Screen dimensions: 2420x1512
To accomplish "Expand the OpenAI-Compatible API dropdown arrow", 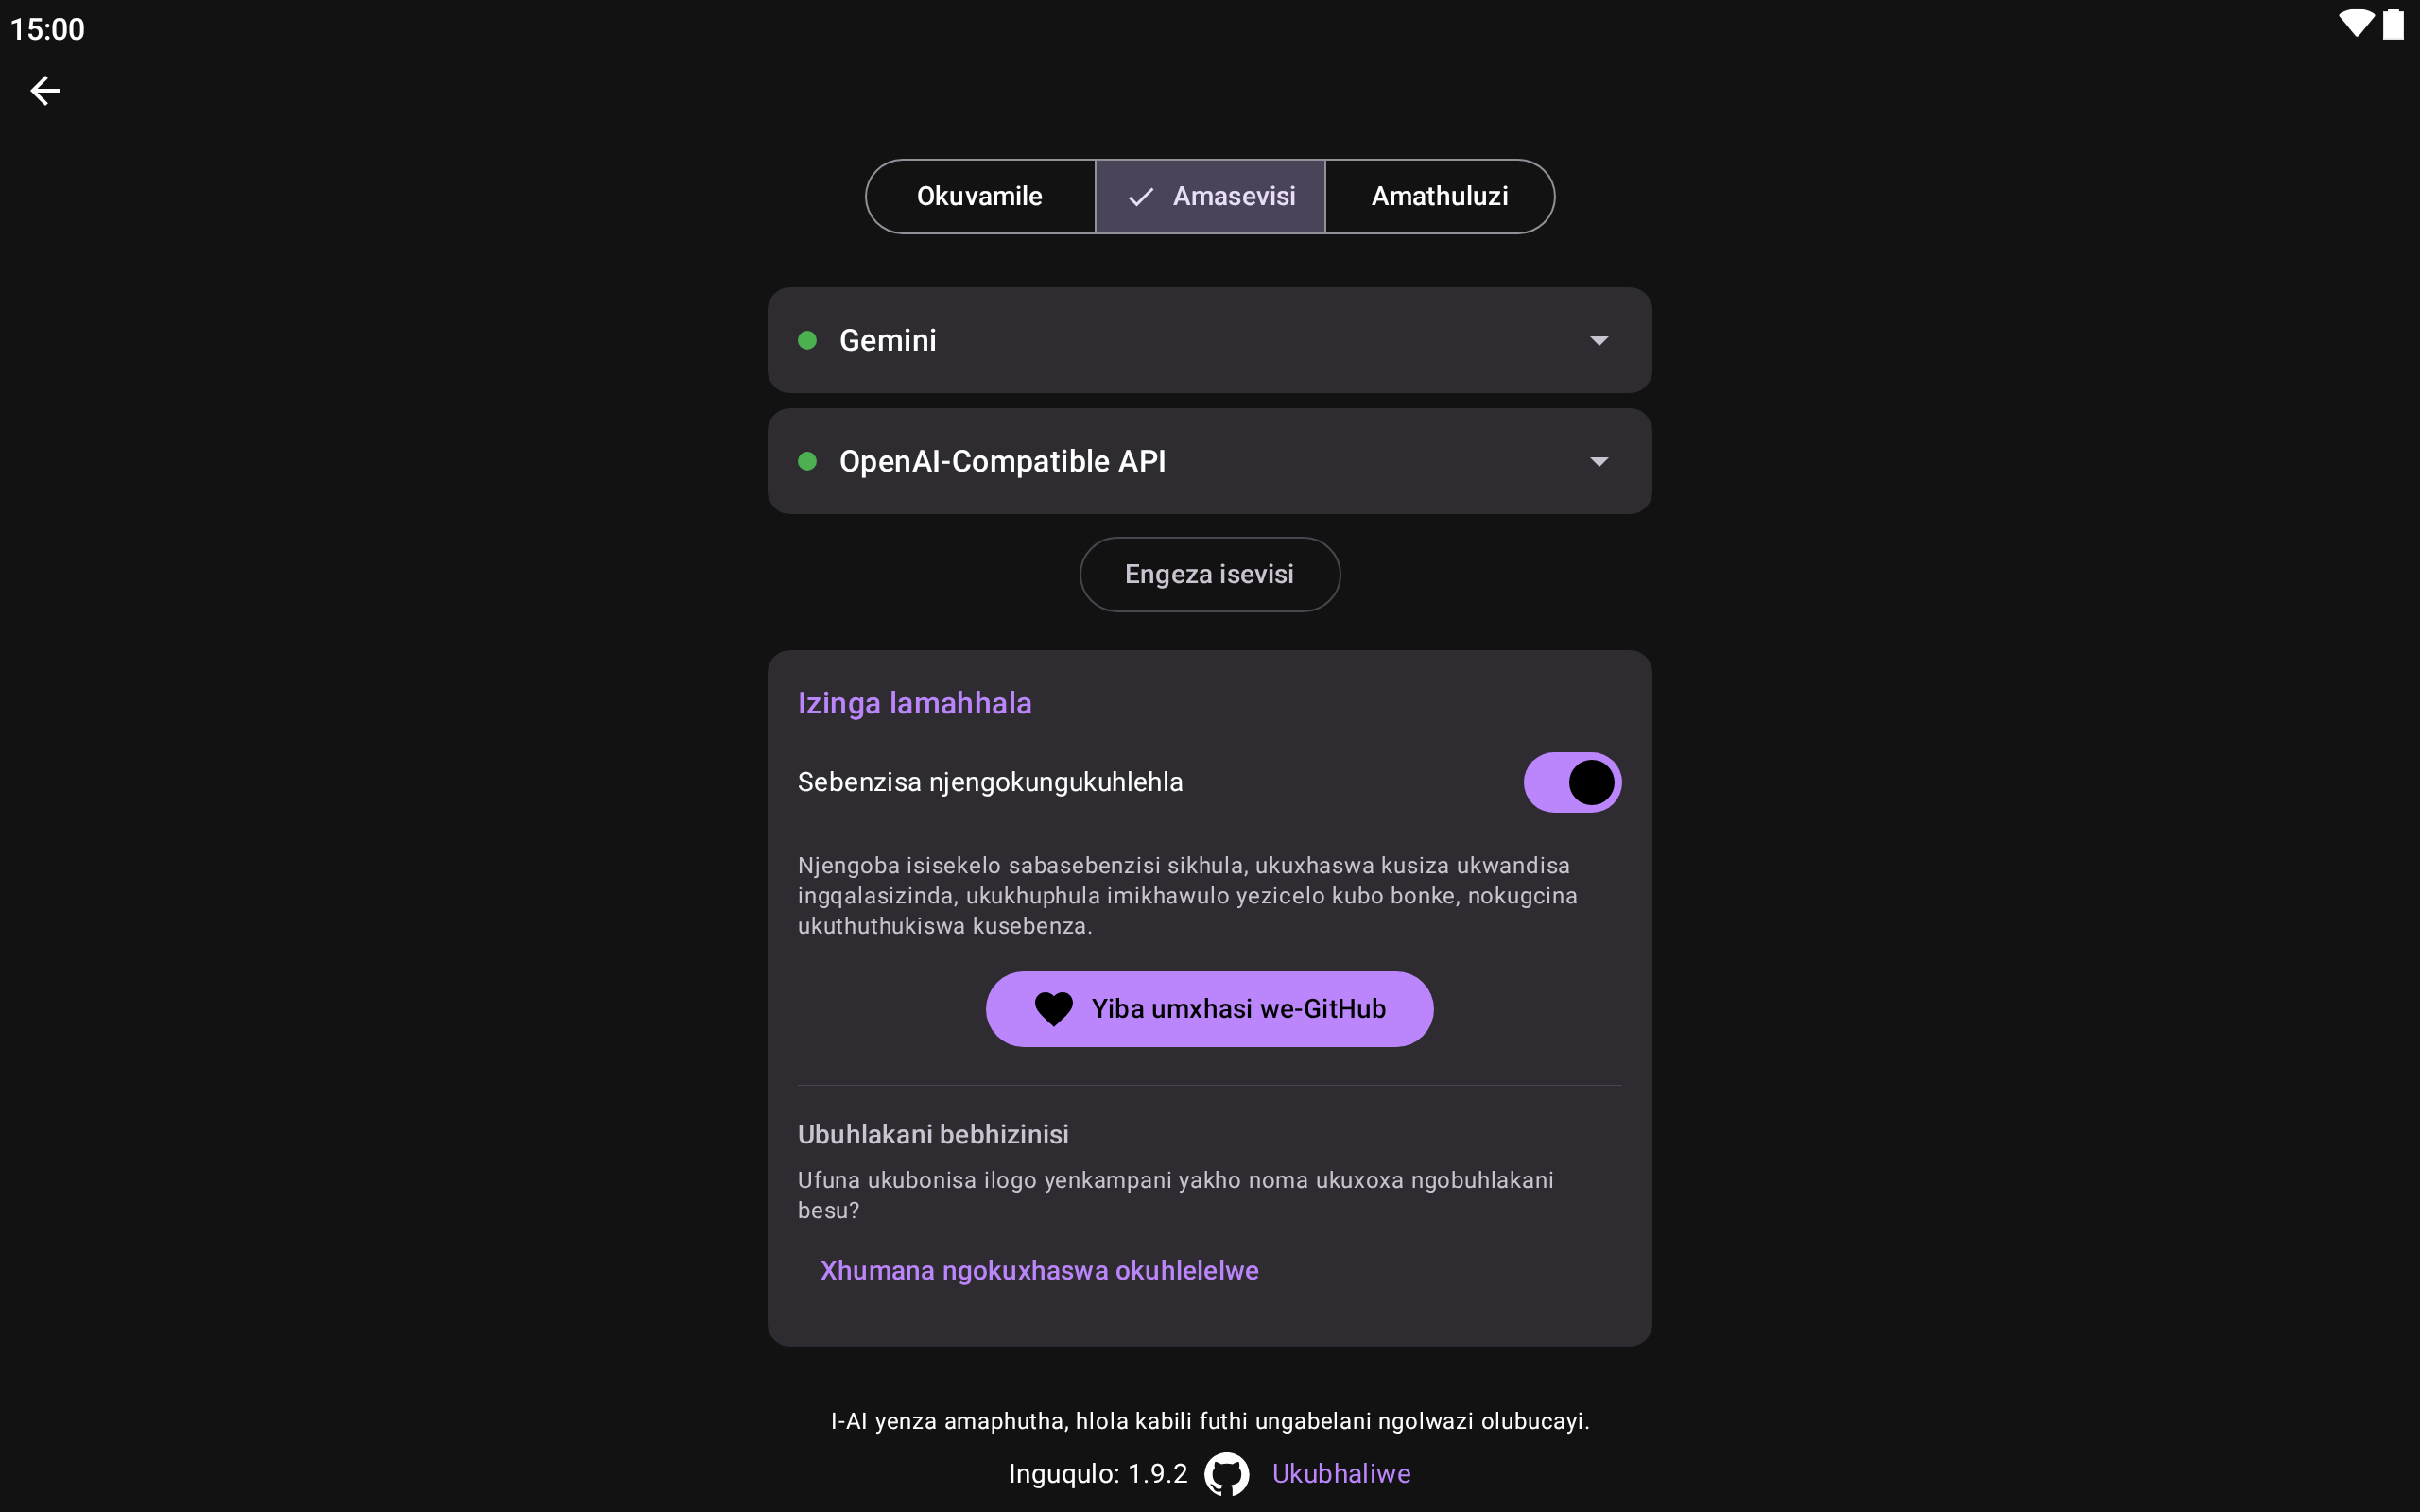I will [1598, 461].
